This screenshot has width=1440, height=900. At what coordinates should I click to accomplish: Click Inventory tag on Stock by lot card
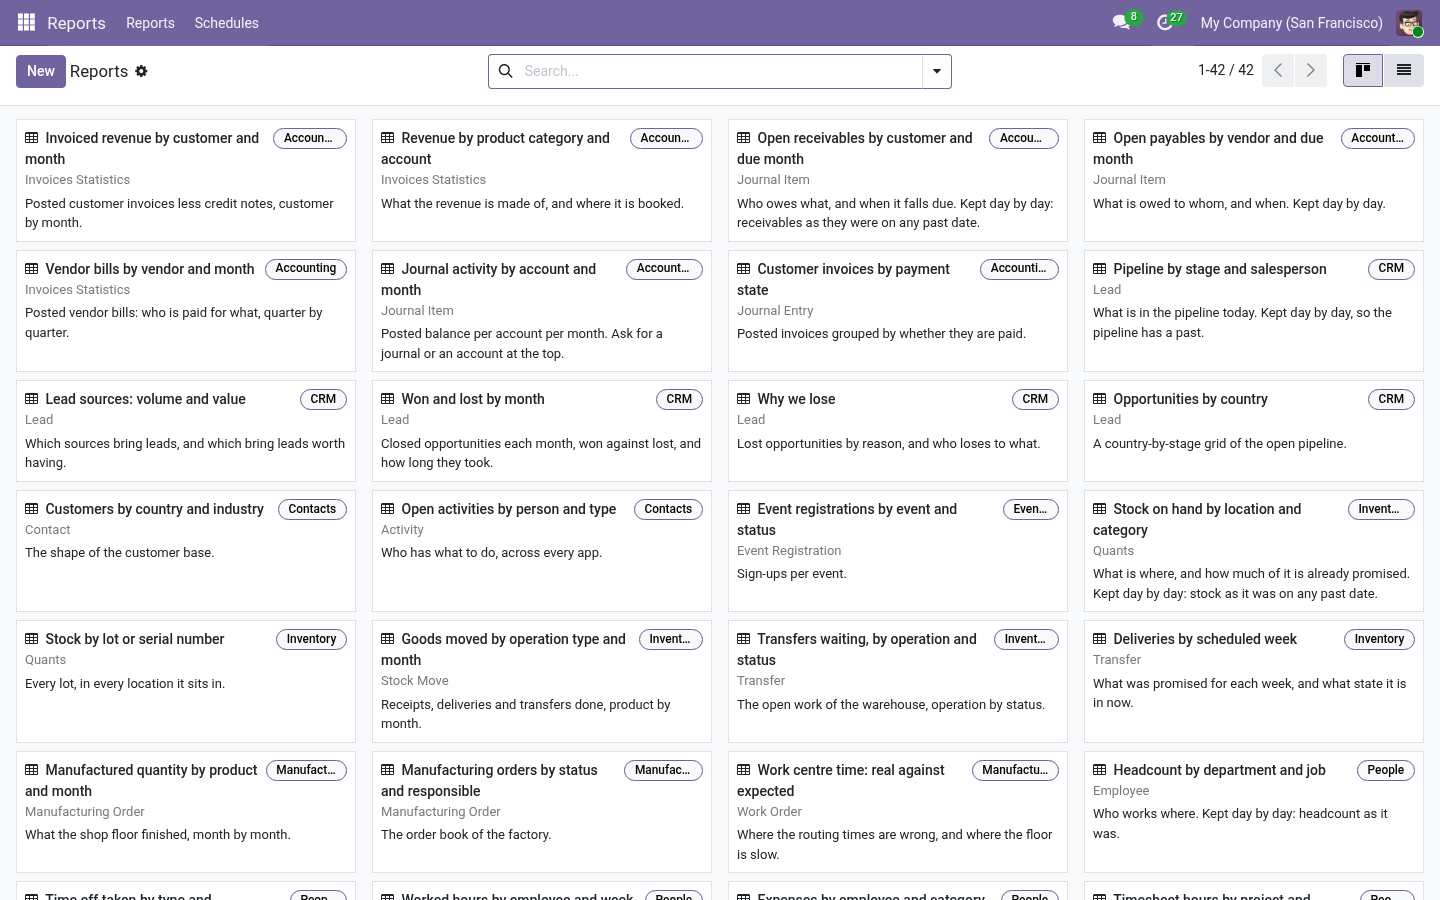click(311, 639)
